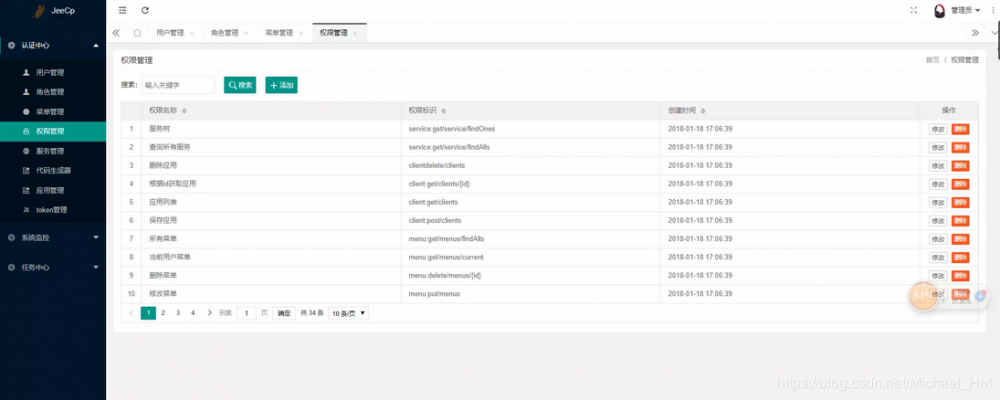Image resolution: width=1000 pixels, height=400 pixels.
Task: Open 应用管理 in the sidebar
Action: [x=53, y=190]
